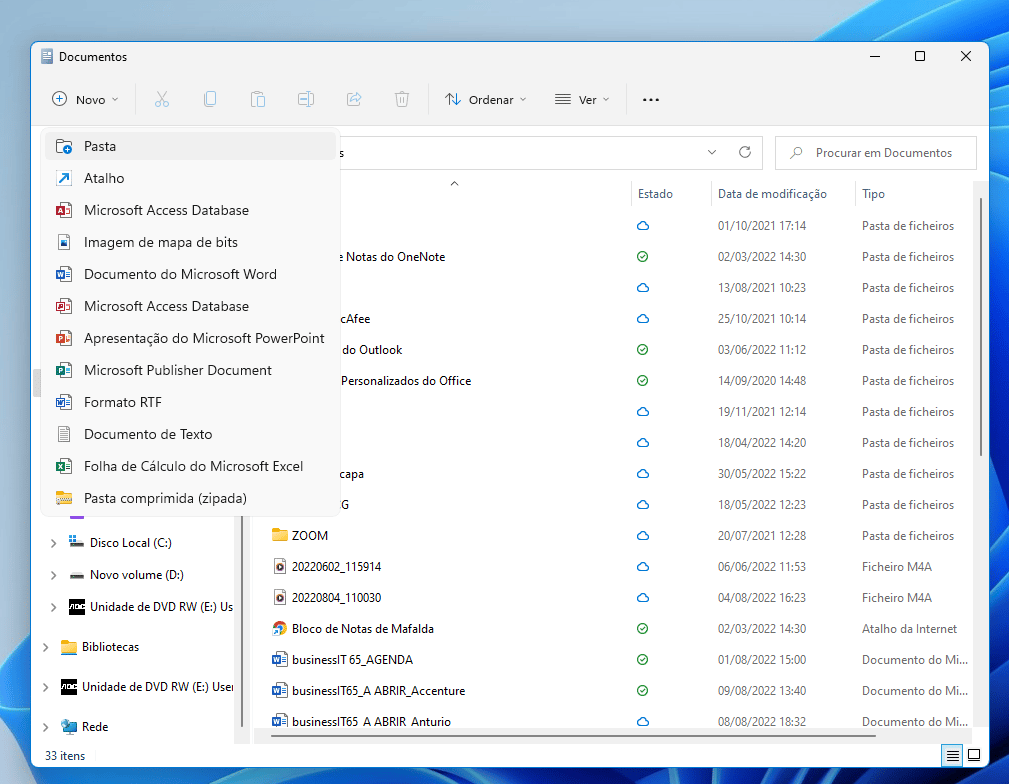Select Formato RTF menu entry
This screenshot has width=1009, height=784.
click(x=190, y=402)
